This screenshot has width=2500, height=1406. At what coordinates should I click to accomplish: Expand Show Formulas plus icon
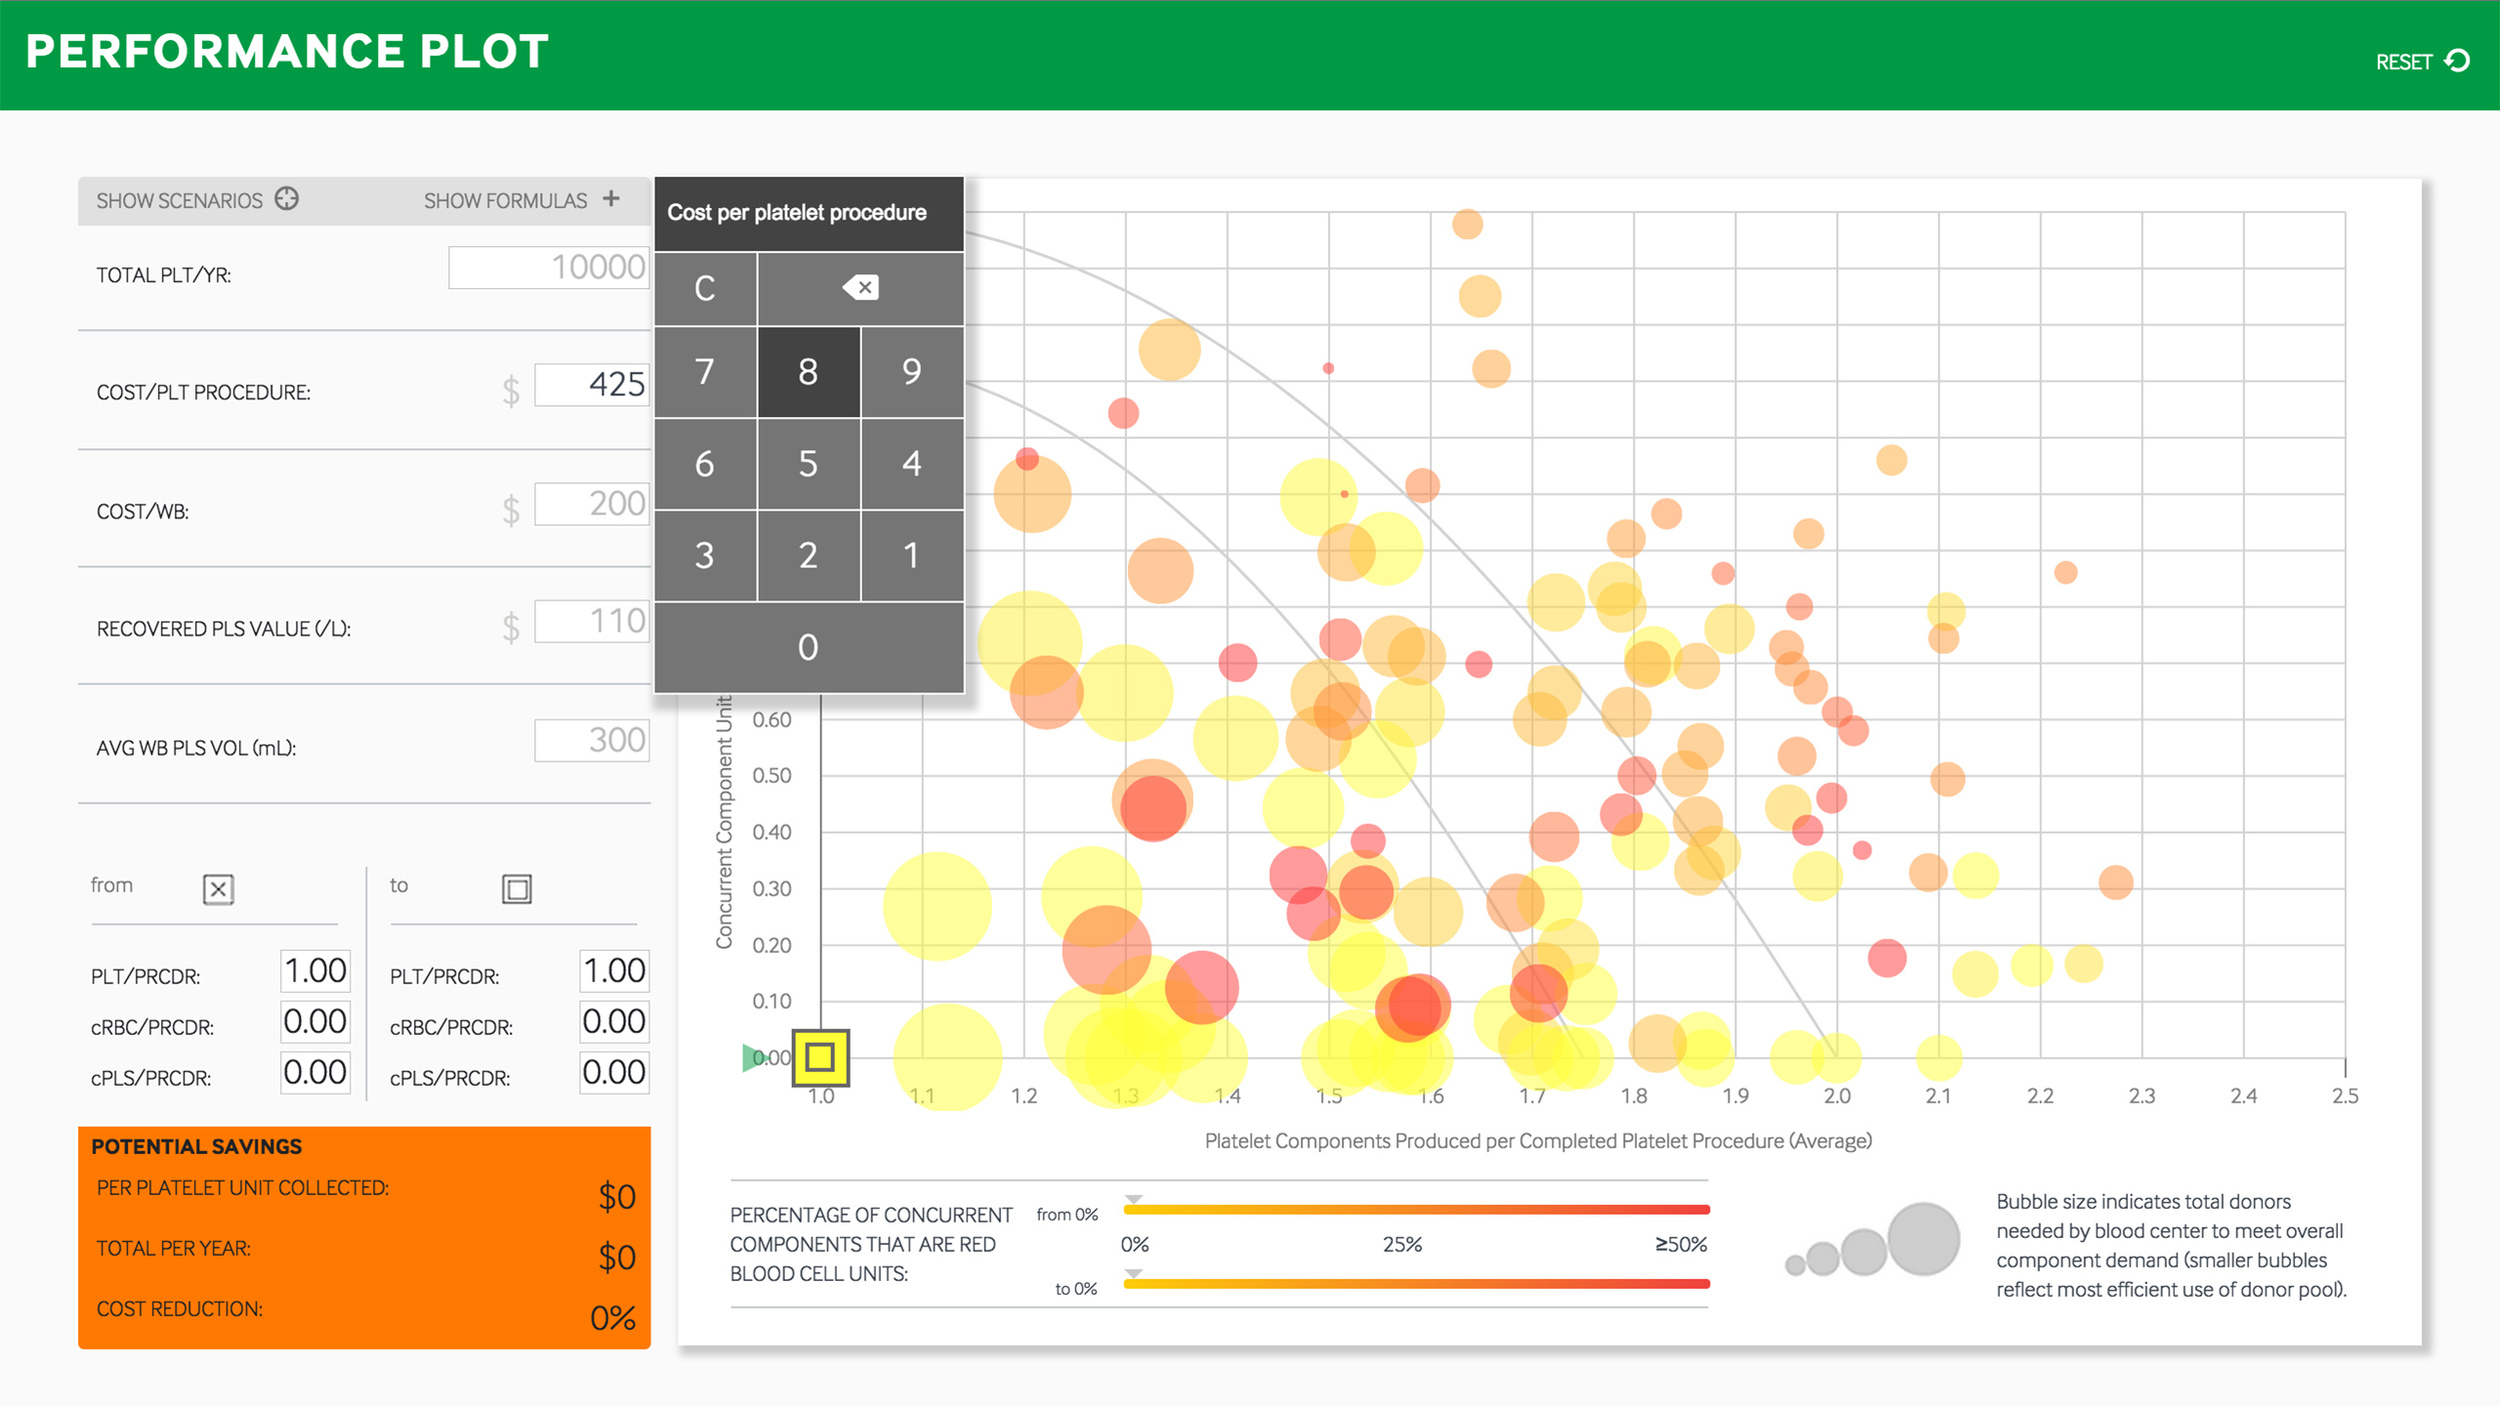(x=611, y=198)
